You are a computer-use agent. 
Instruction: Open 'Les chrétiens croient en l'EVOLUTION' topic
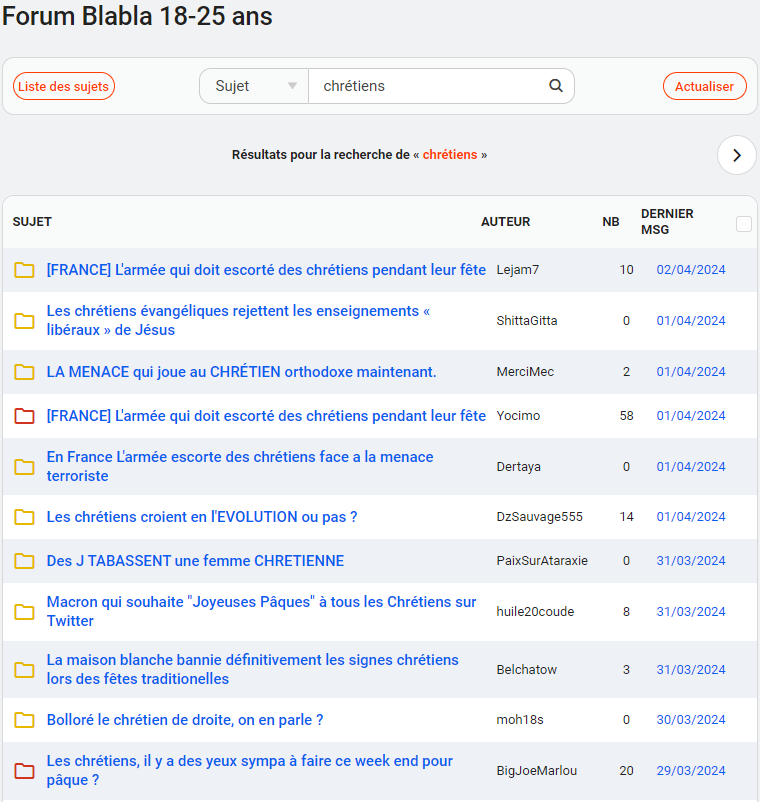coord(202,517)
